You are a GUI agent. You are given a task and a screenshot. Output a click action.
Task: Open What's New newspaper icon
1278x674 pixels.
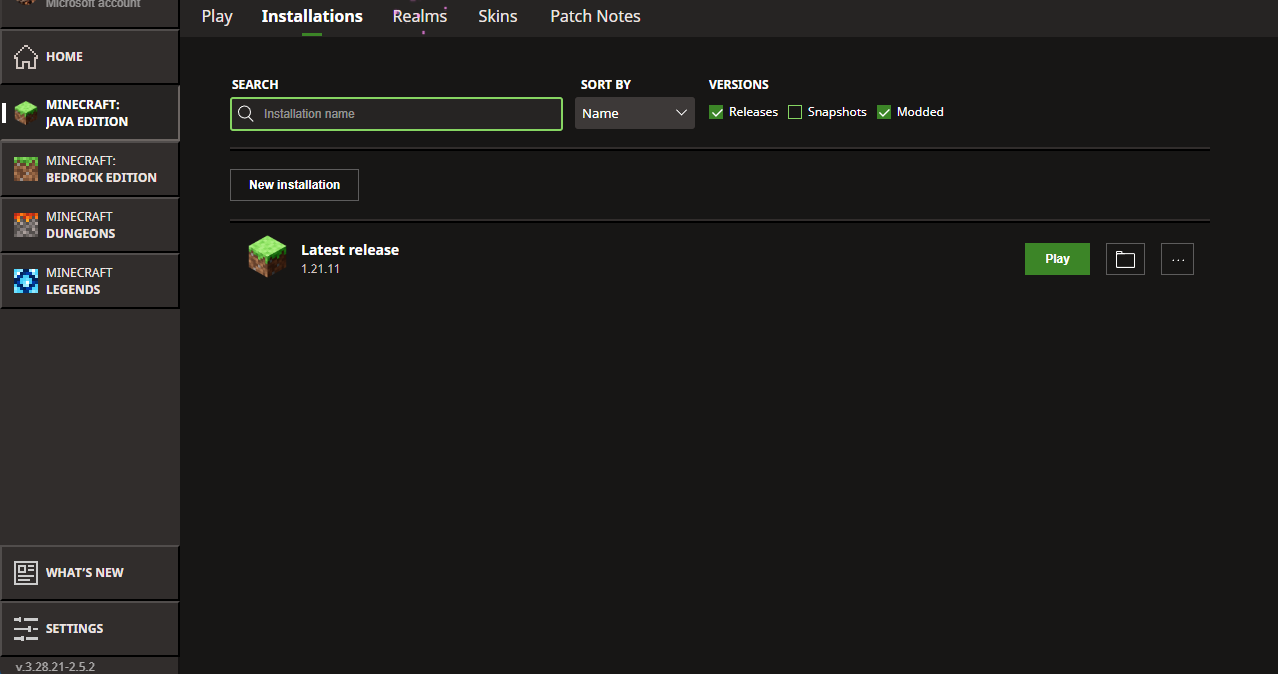coord(26,573)
